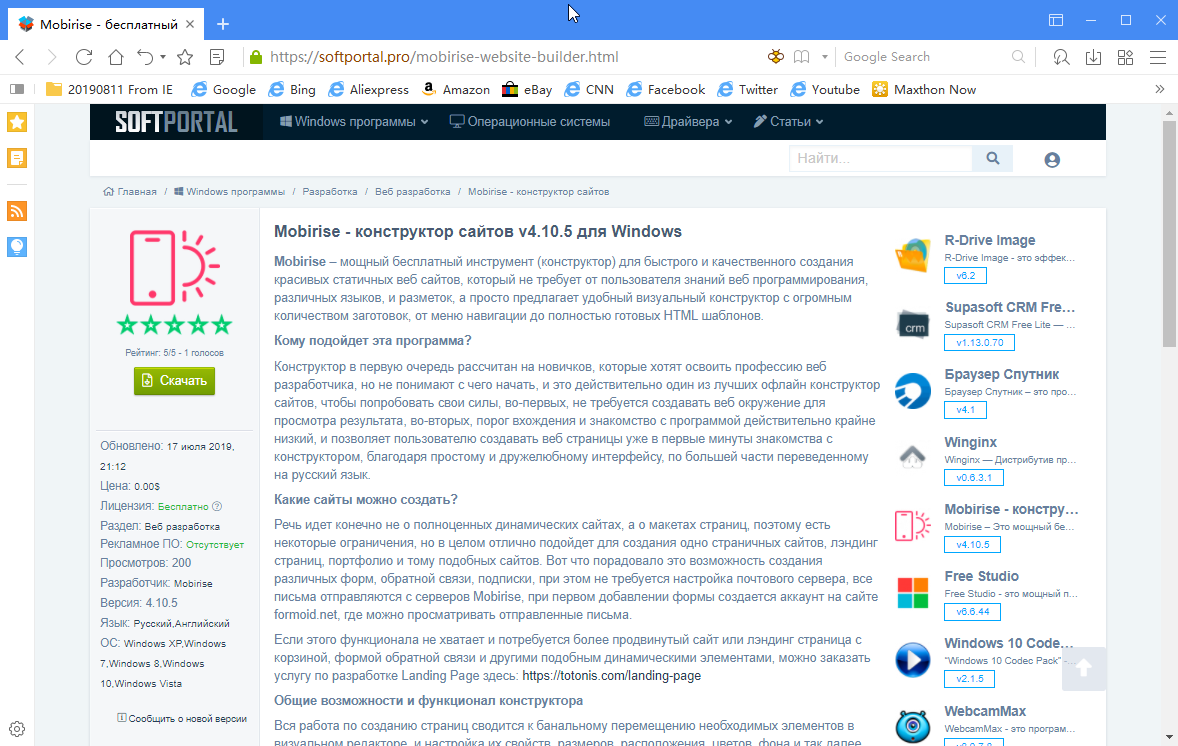Image resolution: width=1178 pixels, height=746 pixels.
Task: Open the extensions grid icon
Action: click(x=1125, y=57)
